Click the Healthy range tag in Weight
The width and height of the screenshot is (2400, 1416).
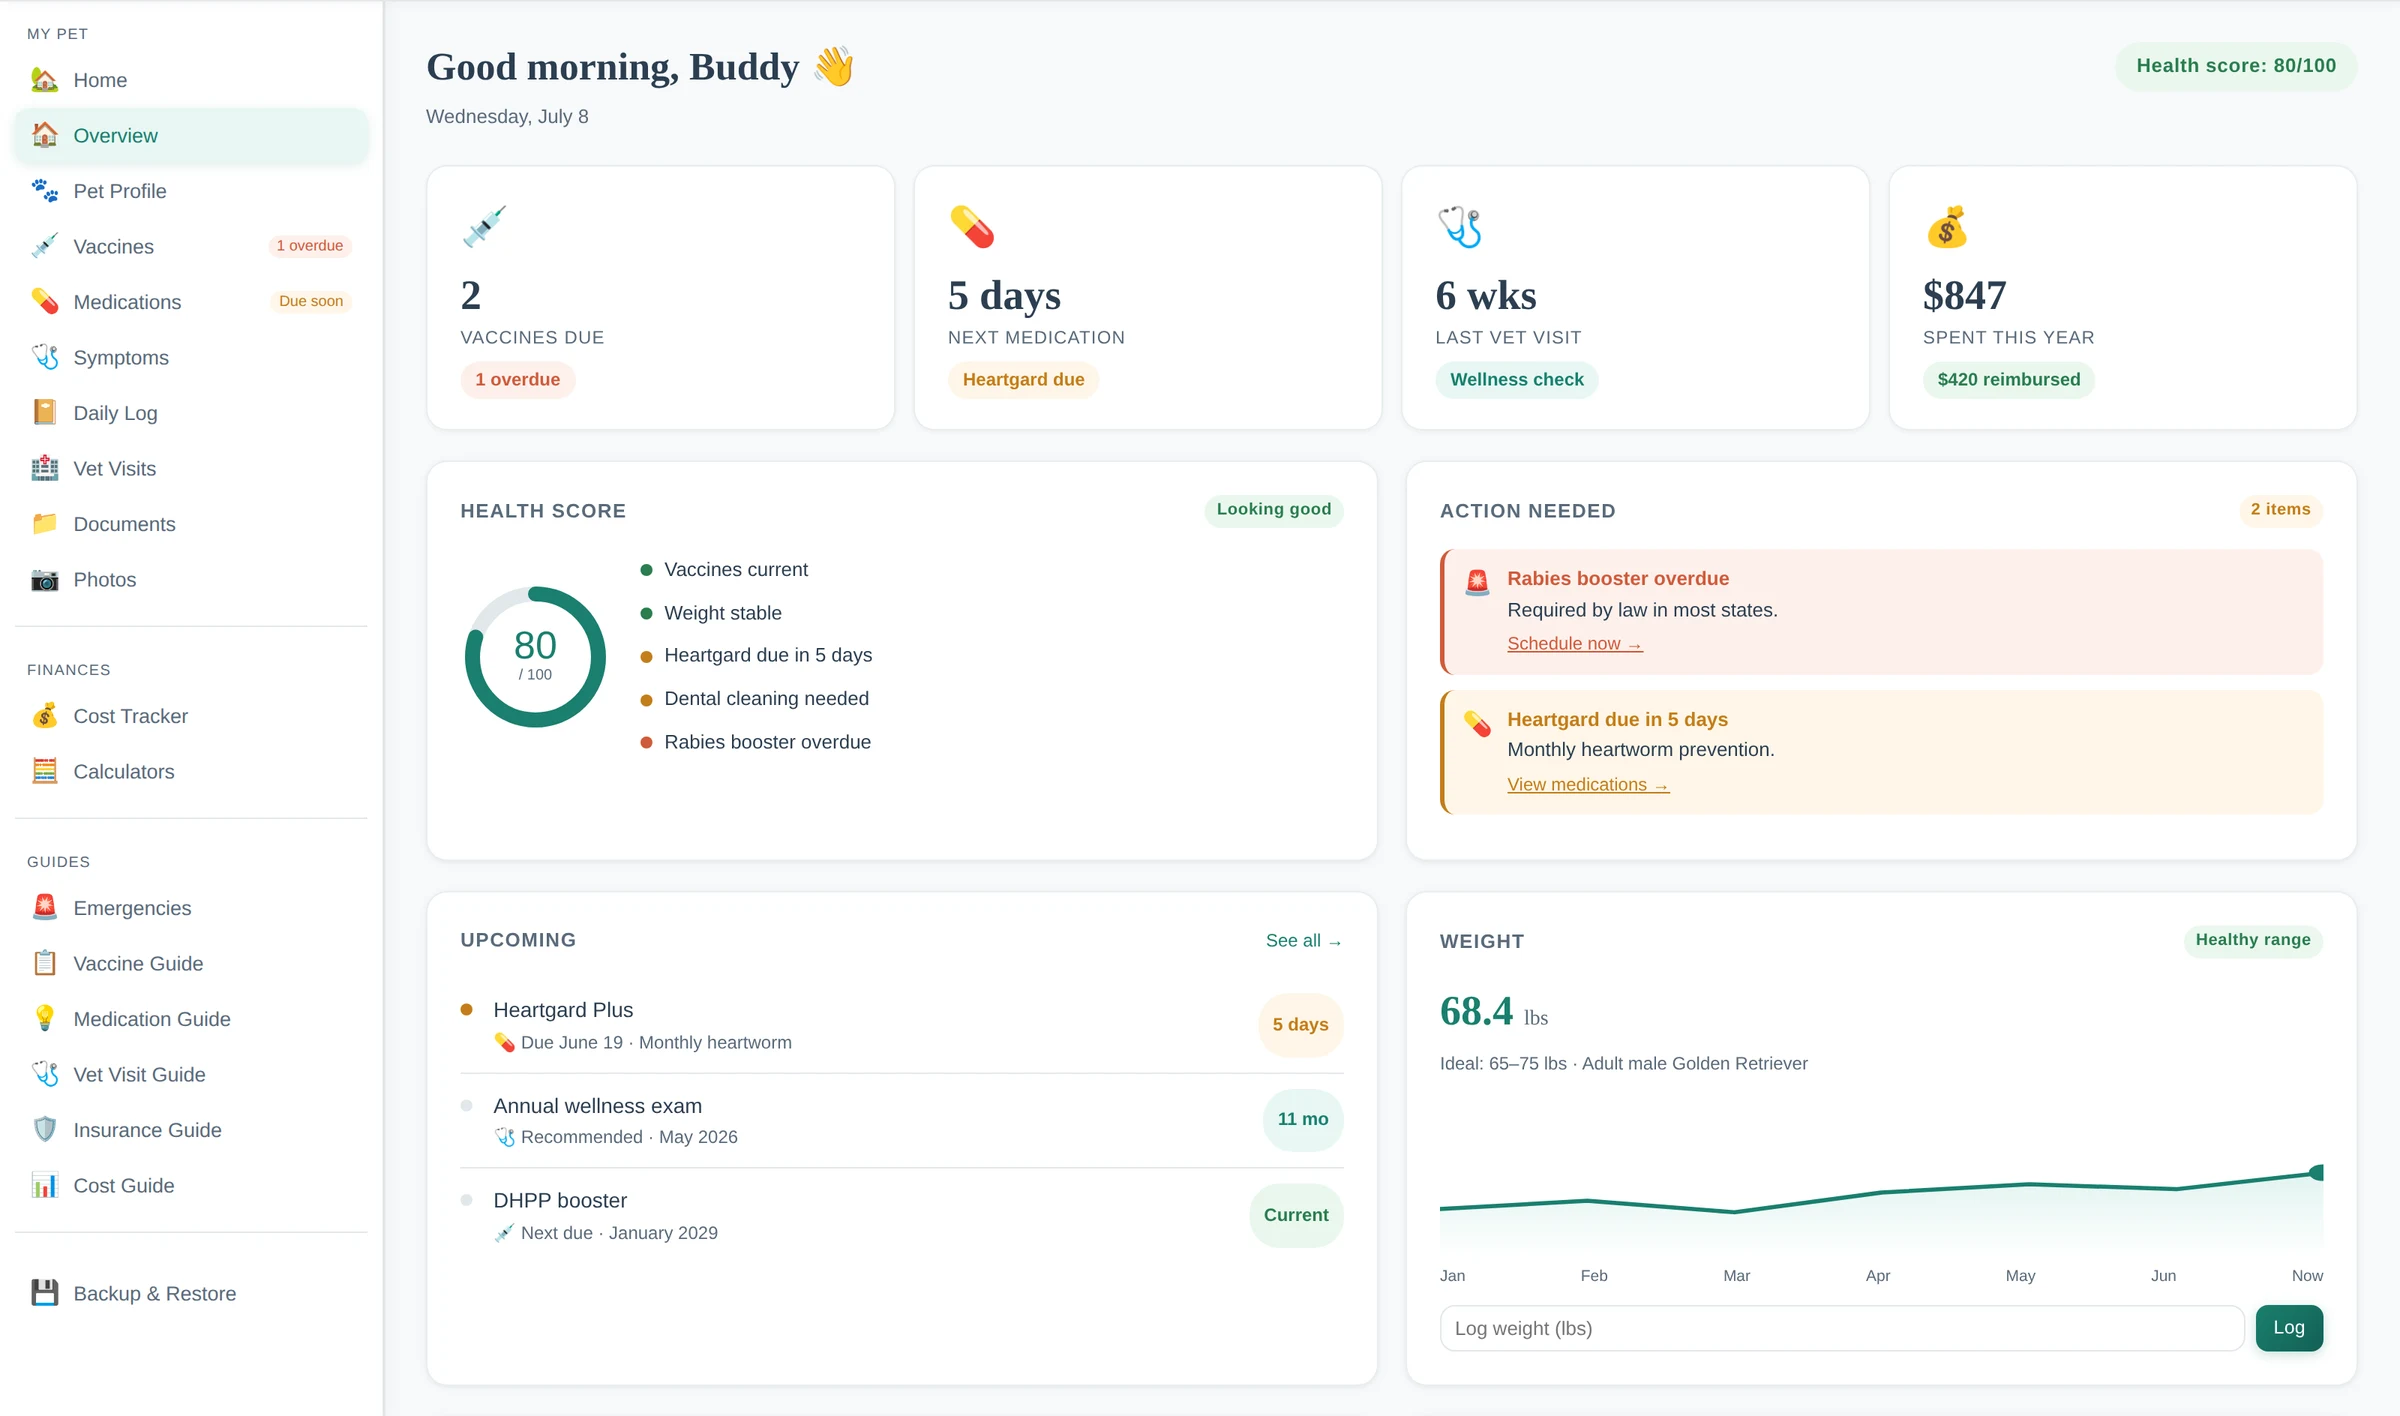(2252, 940)
